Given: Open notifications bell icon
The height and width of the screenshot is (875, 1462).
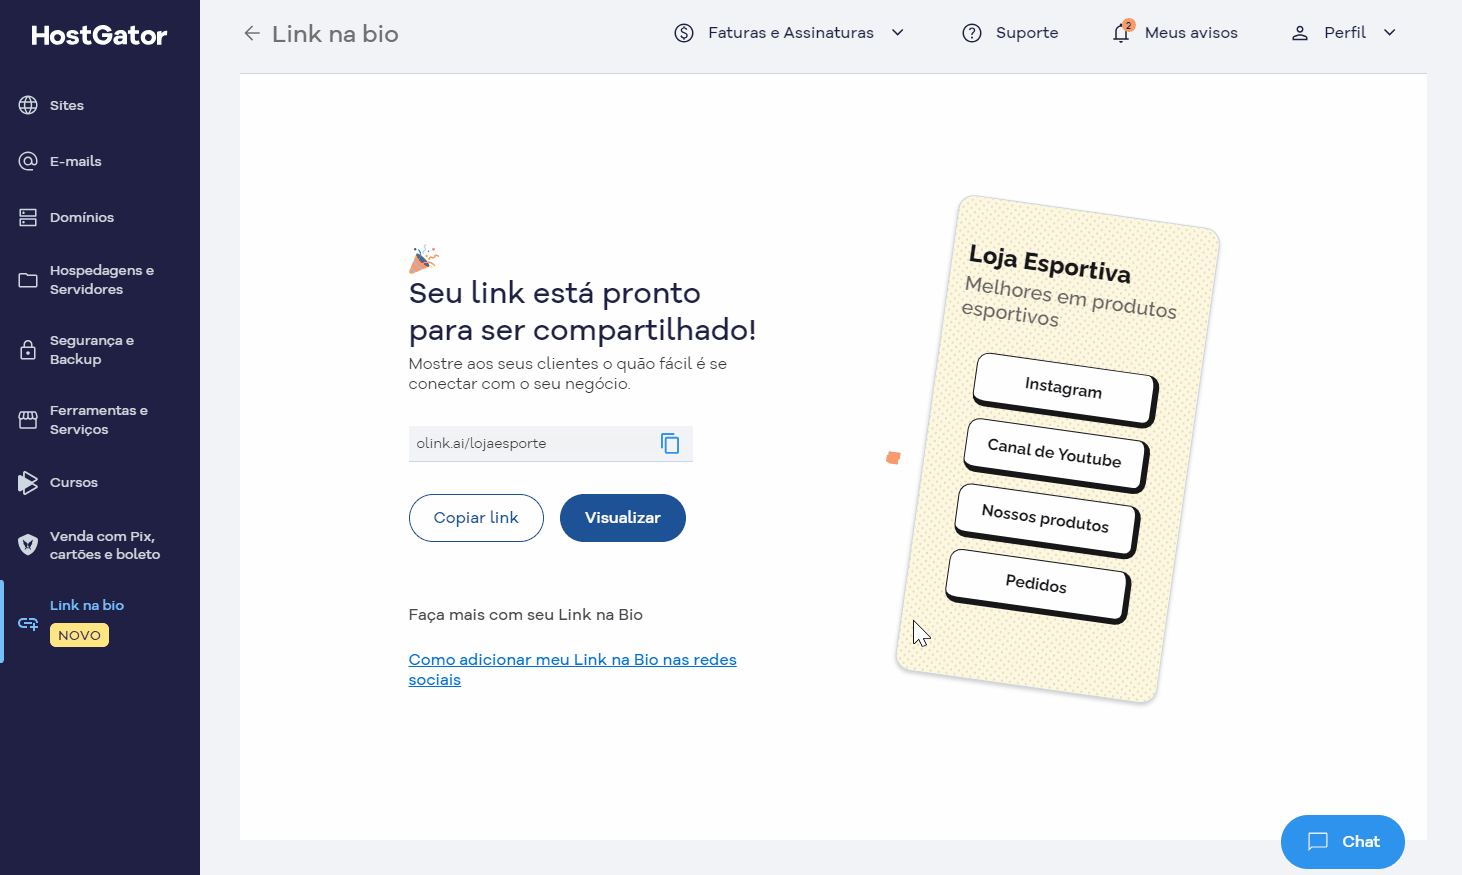Looking at the screenshot, I should tap(1121, 33).
